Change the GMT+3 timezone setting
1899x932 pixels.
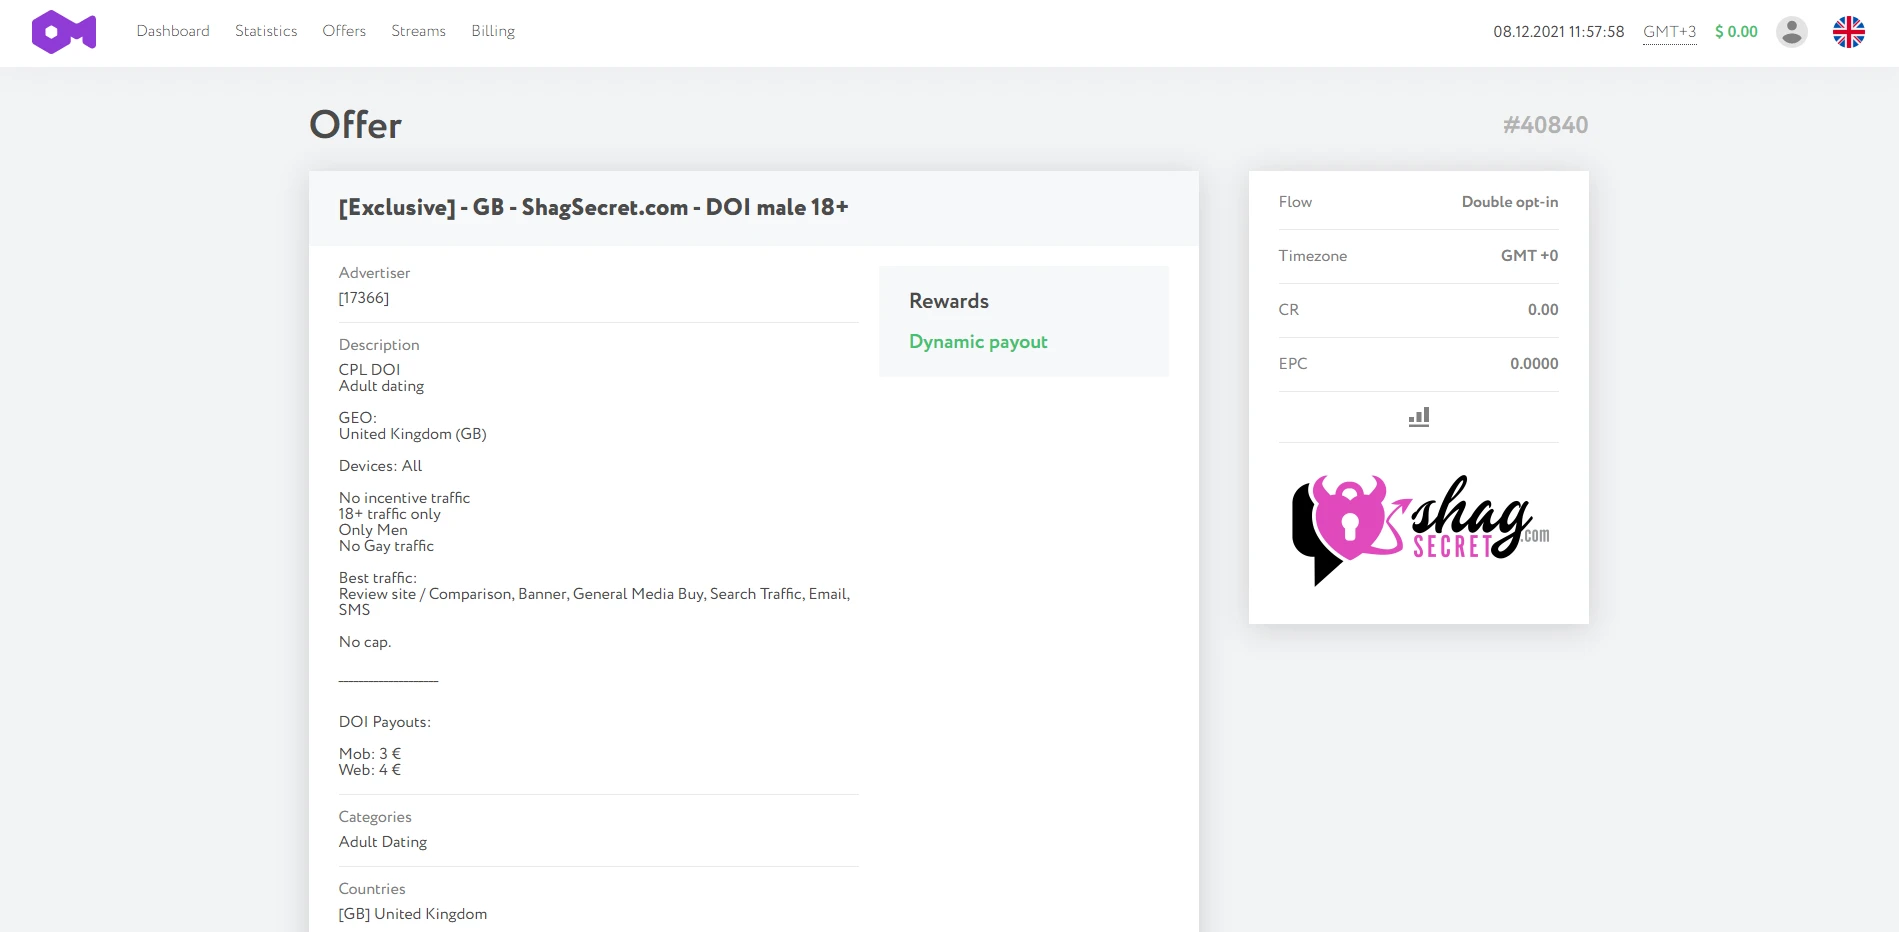point(1669,32)
